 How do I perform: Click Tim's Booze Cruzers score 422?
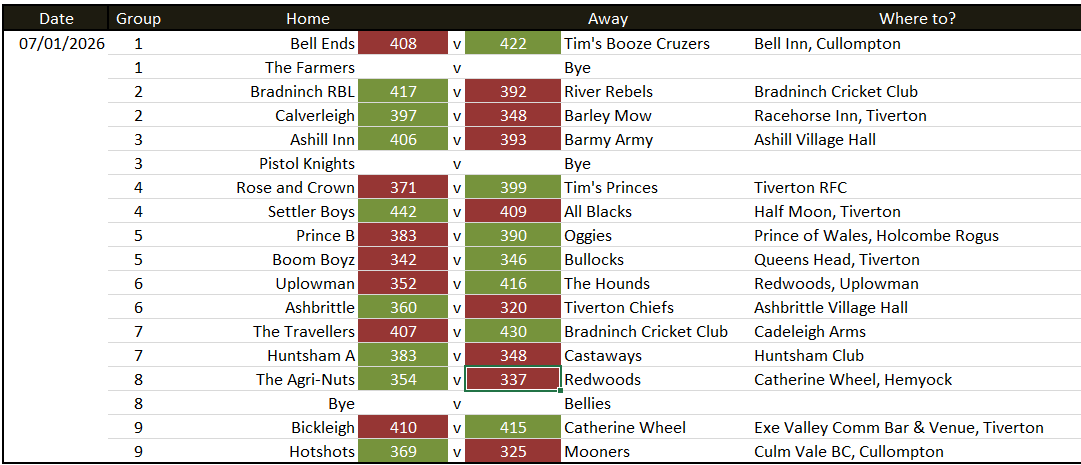tap(512, 44)
